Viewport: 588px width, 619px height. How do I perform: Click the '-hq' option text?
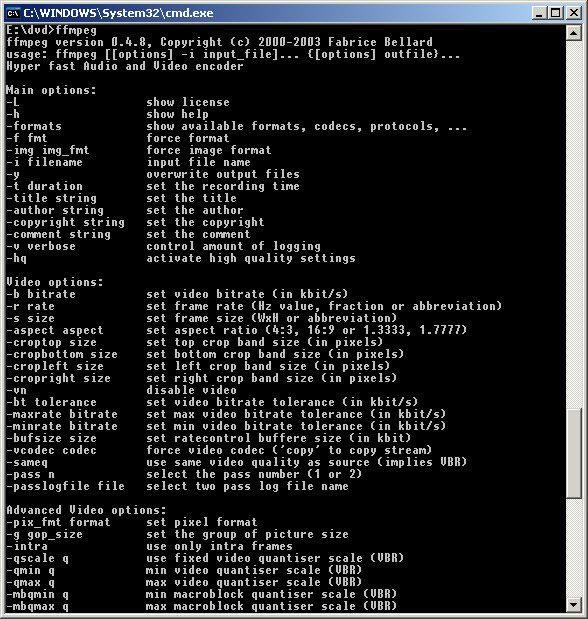[17, 258]
